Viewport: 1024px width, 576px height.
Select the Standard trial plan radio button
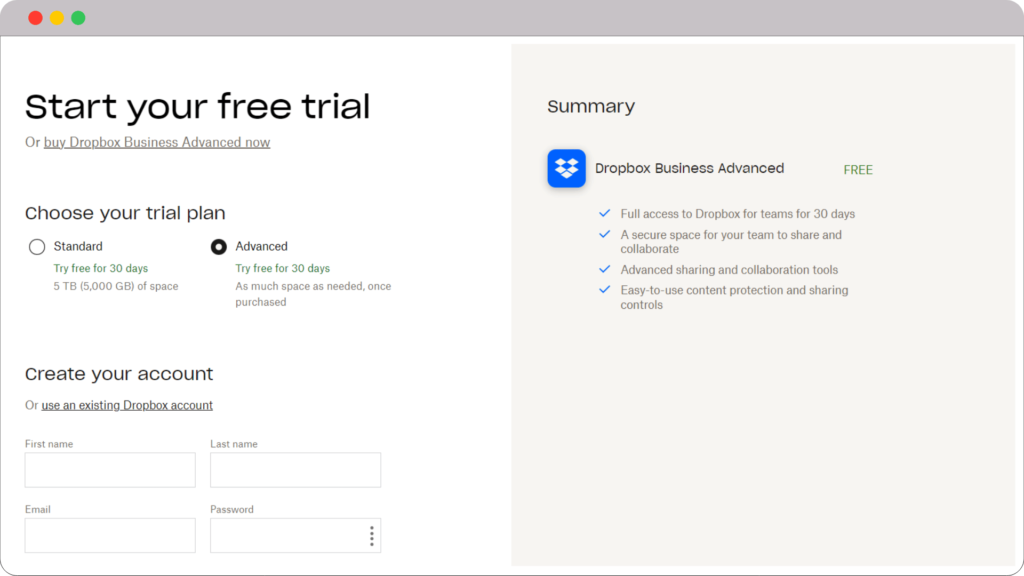36,246
